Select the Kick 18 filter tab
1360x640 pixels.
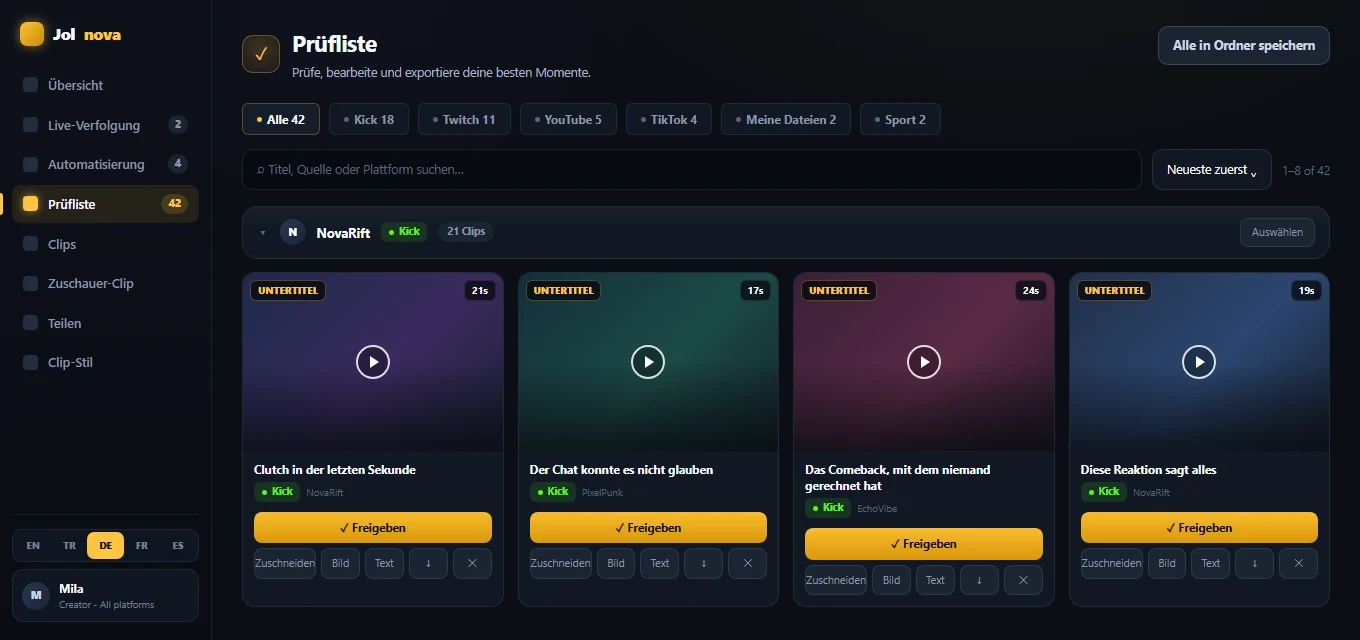click(x=369, y=119)
